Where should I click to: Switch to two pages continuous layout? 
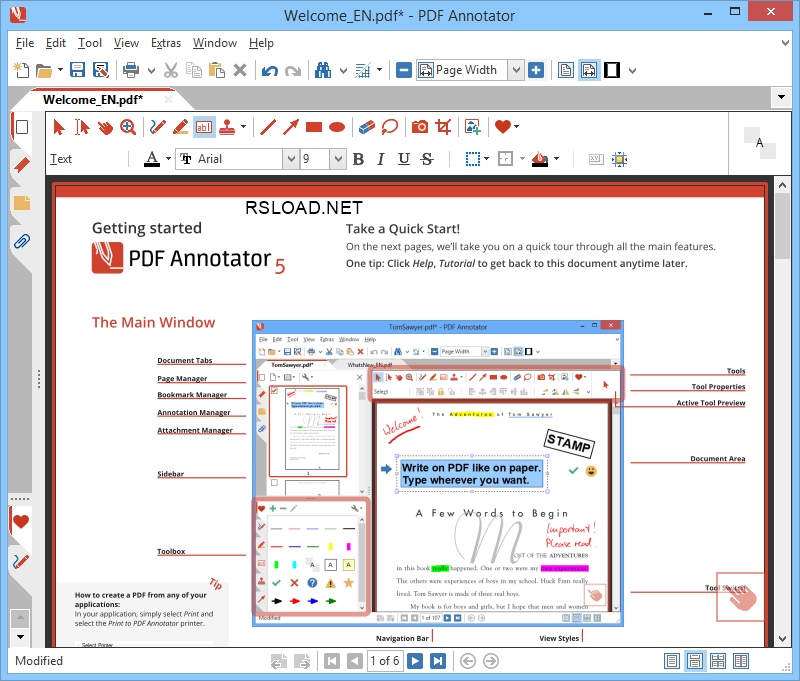click(717, 661)
